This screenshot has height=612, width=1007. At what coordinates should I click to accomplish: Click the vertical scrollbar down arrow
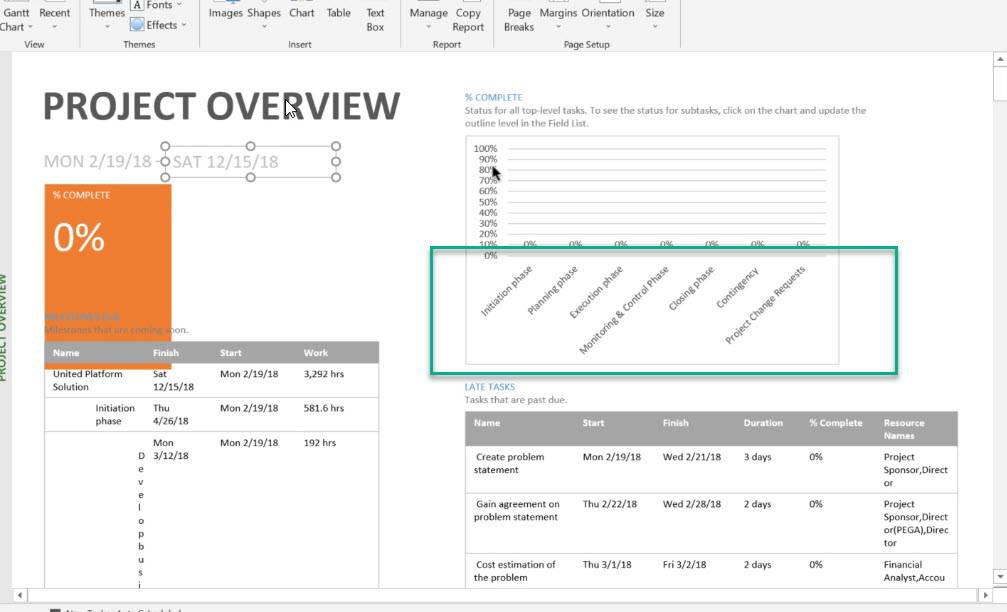tap(1000, 576)
